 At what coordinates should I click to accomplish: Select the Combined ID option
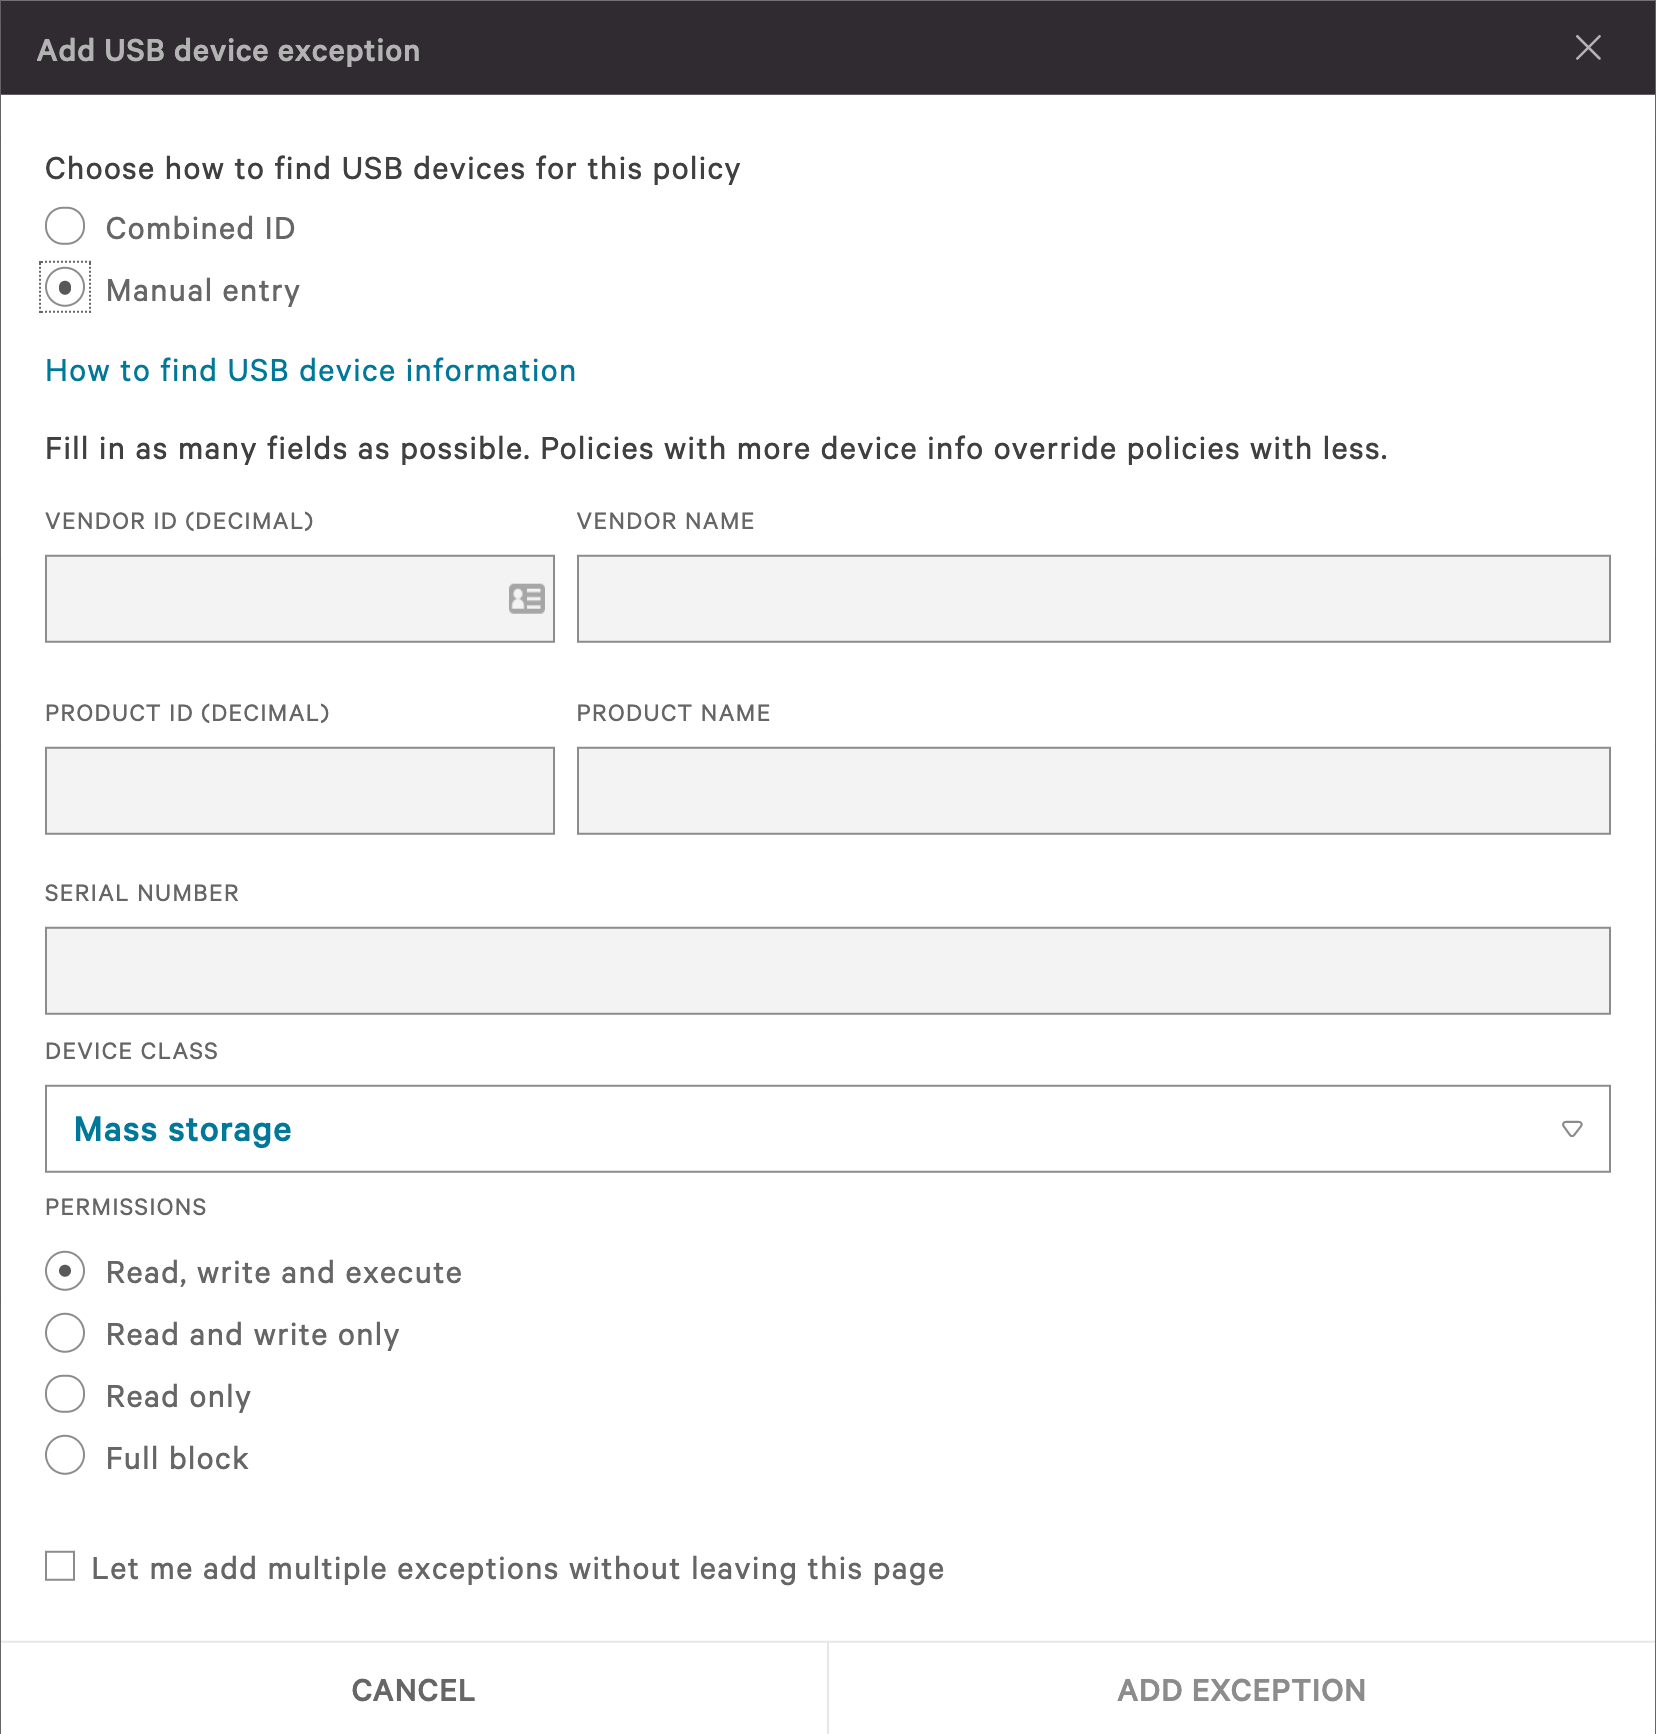coord(64,227)
